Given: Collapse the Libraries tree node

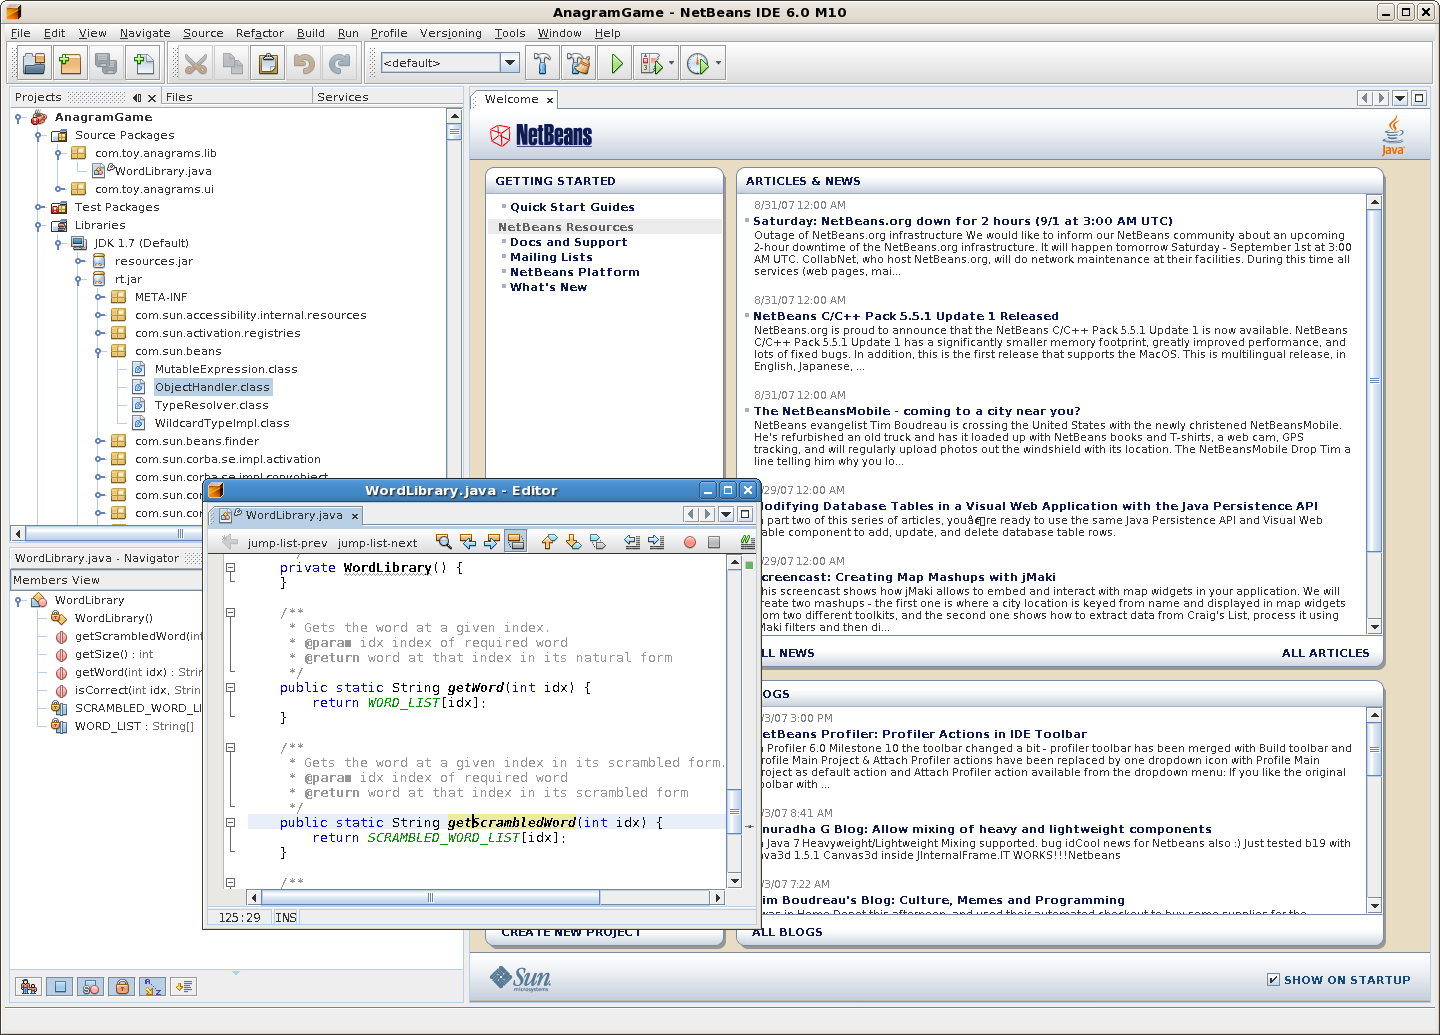Looking at the screenshot, I should pyautogui.click(x=38, y=225).
